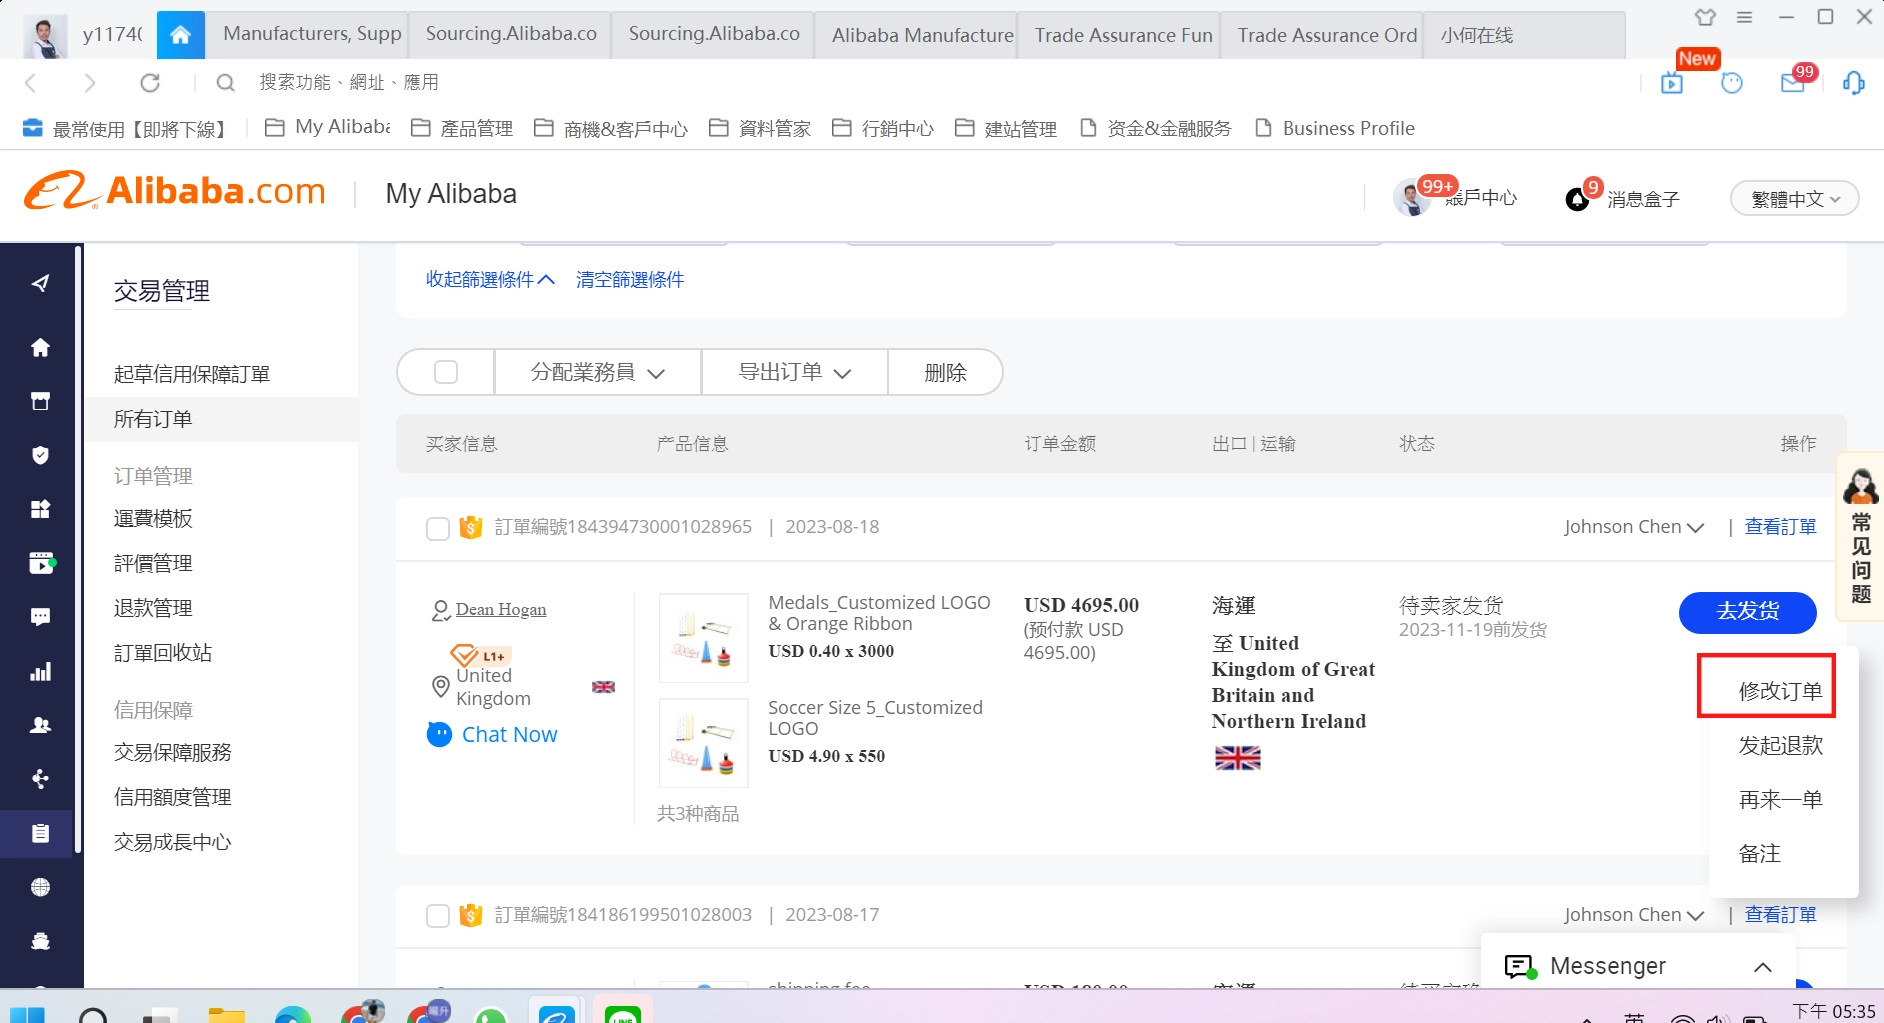
Task: Click the address search input field
Action: click(349, 82)
